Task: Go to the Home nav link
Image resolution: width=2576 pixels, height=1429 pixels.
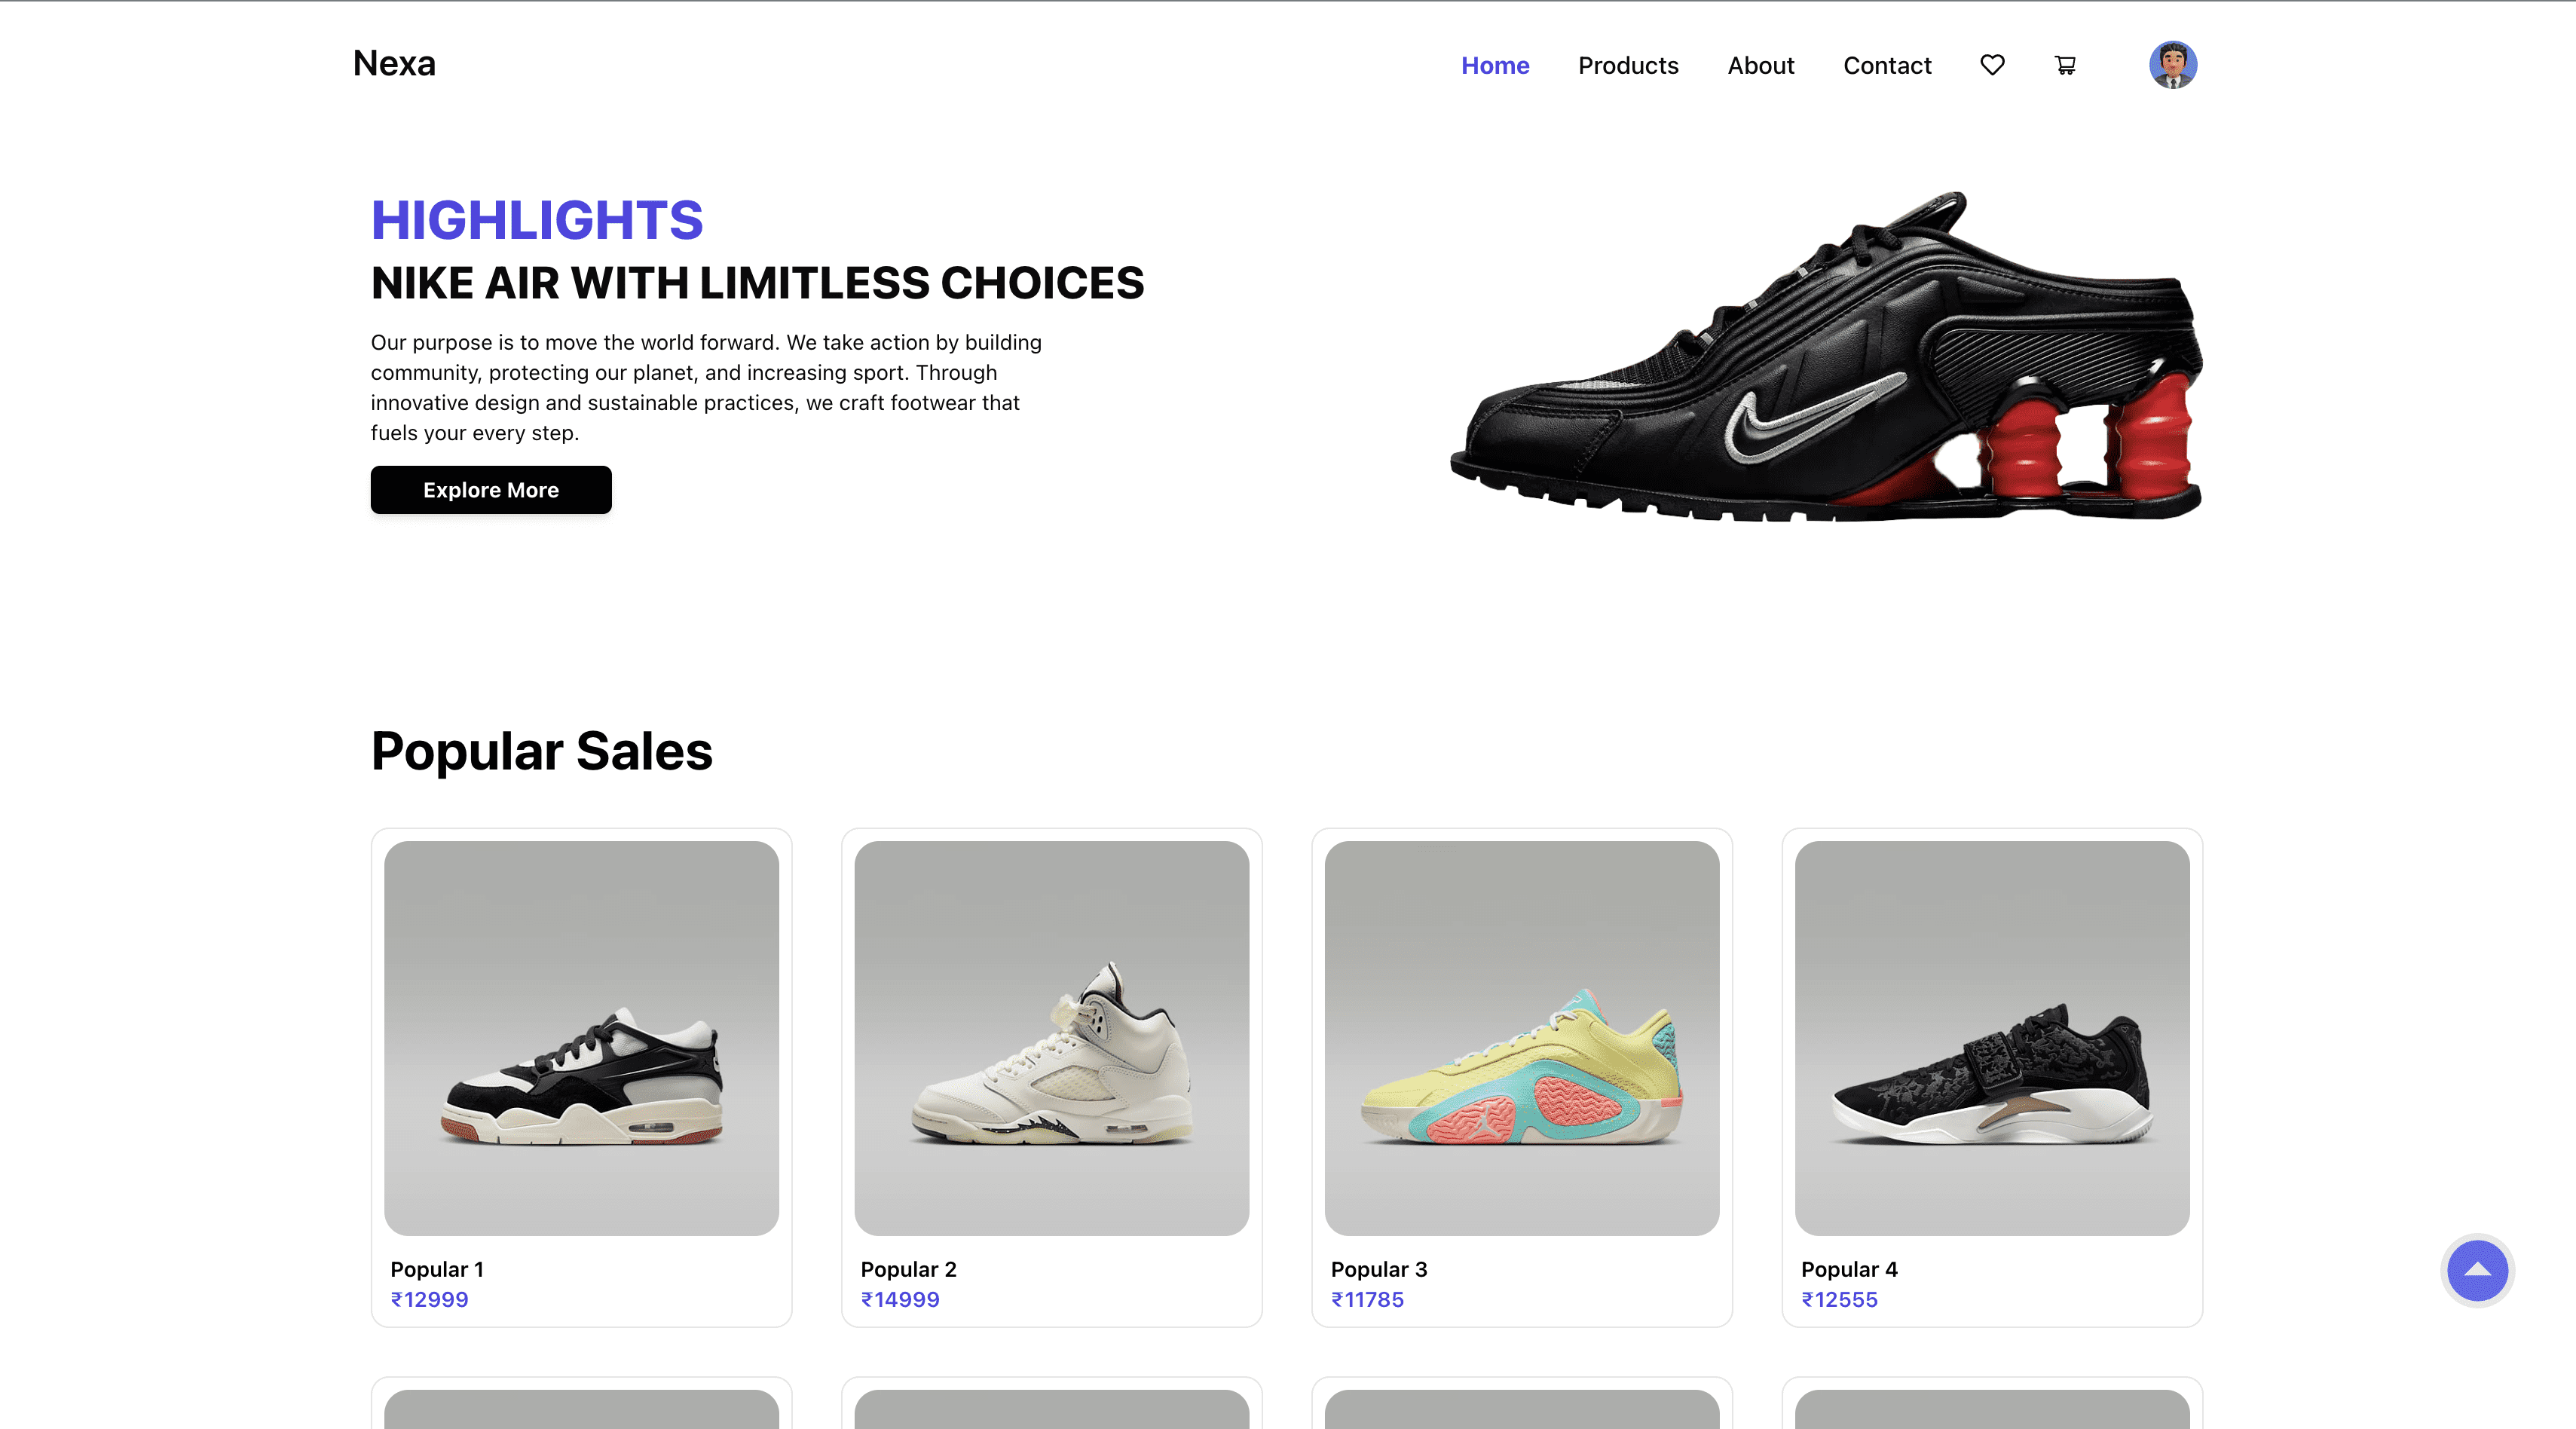Action: click(1495, 66)
